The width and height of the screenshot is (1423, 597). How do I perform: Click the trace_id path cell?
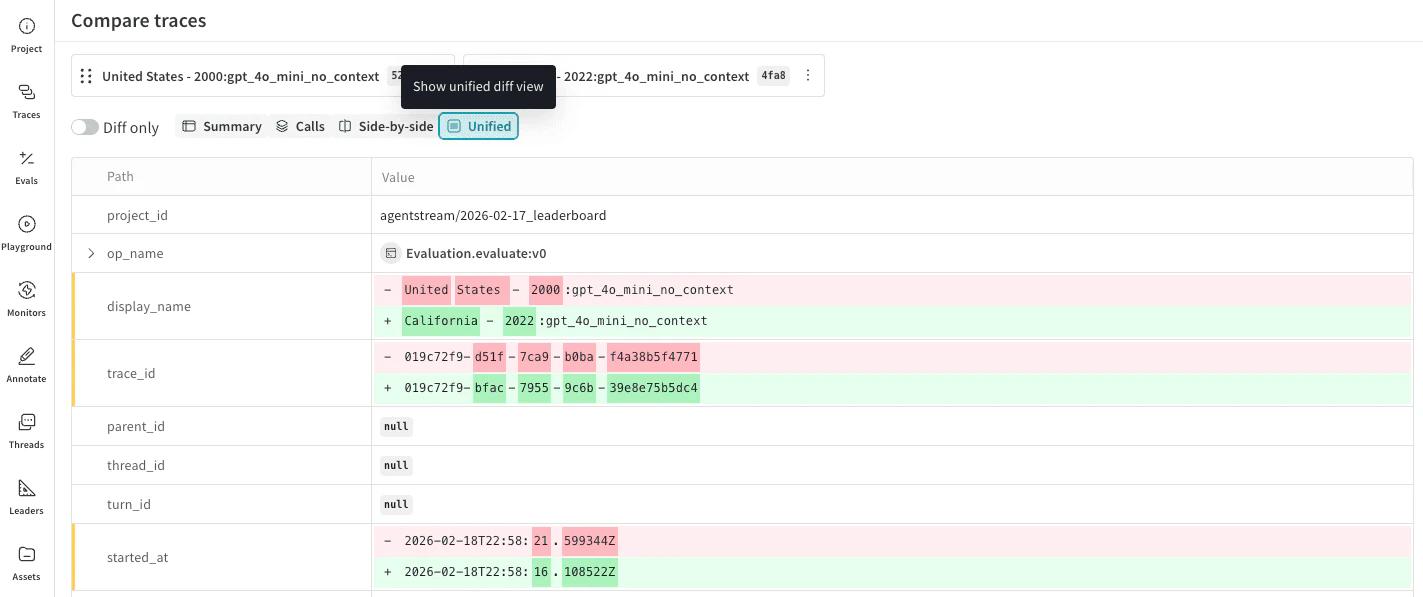pos(221,373)
